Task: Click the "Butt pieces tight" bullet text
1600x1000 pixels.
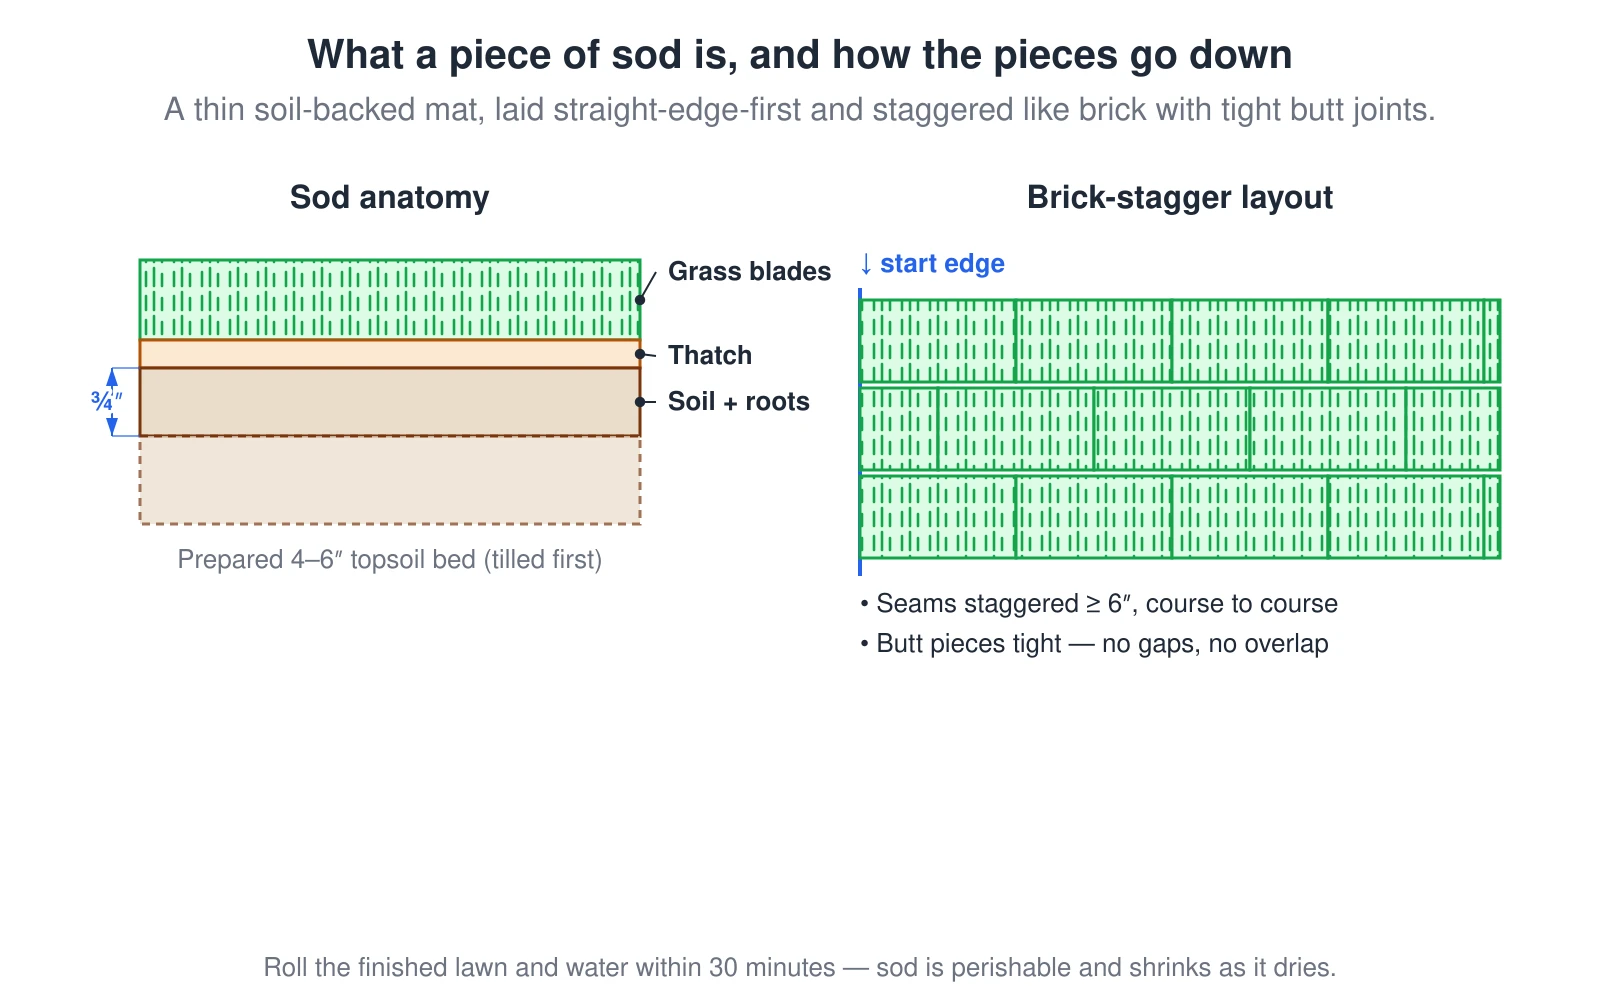Action: pyautogui.click(x=1094, y=643)
